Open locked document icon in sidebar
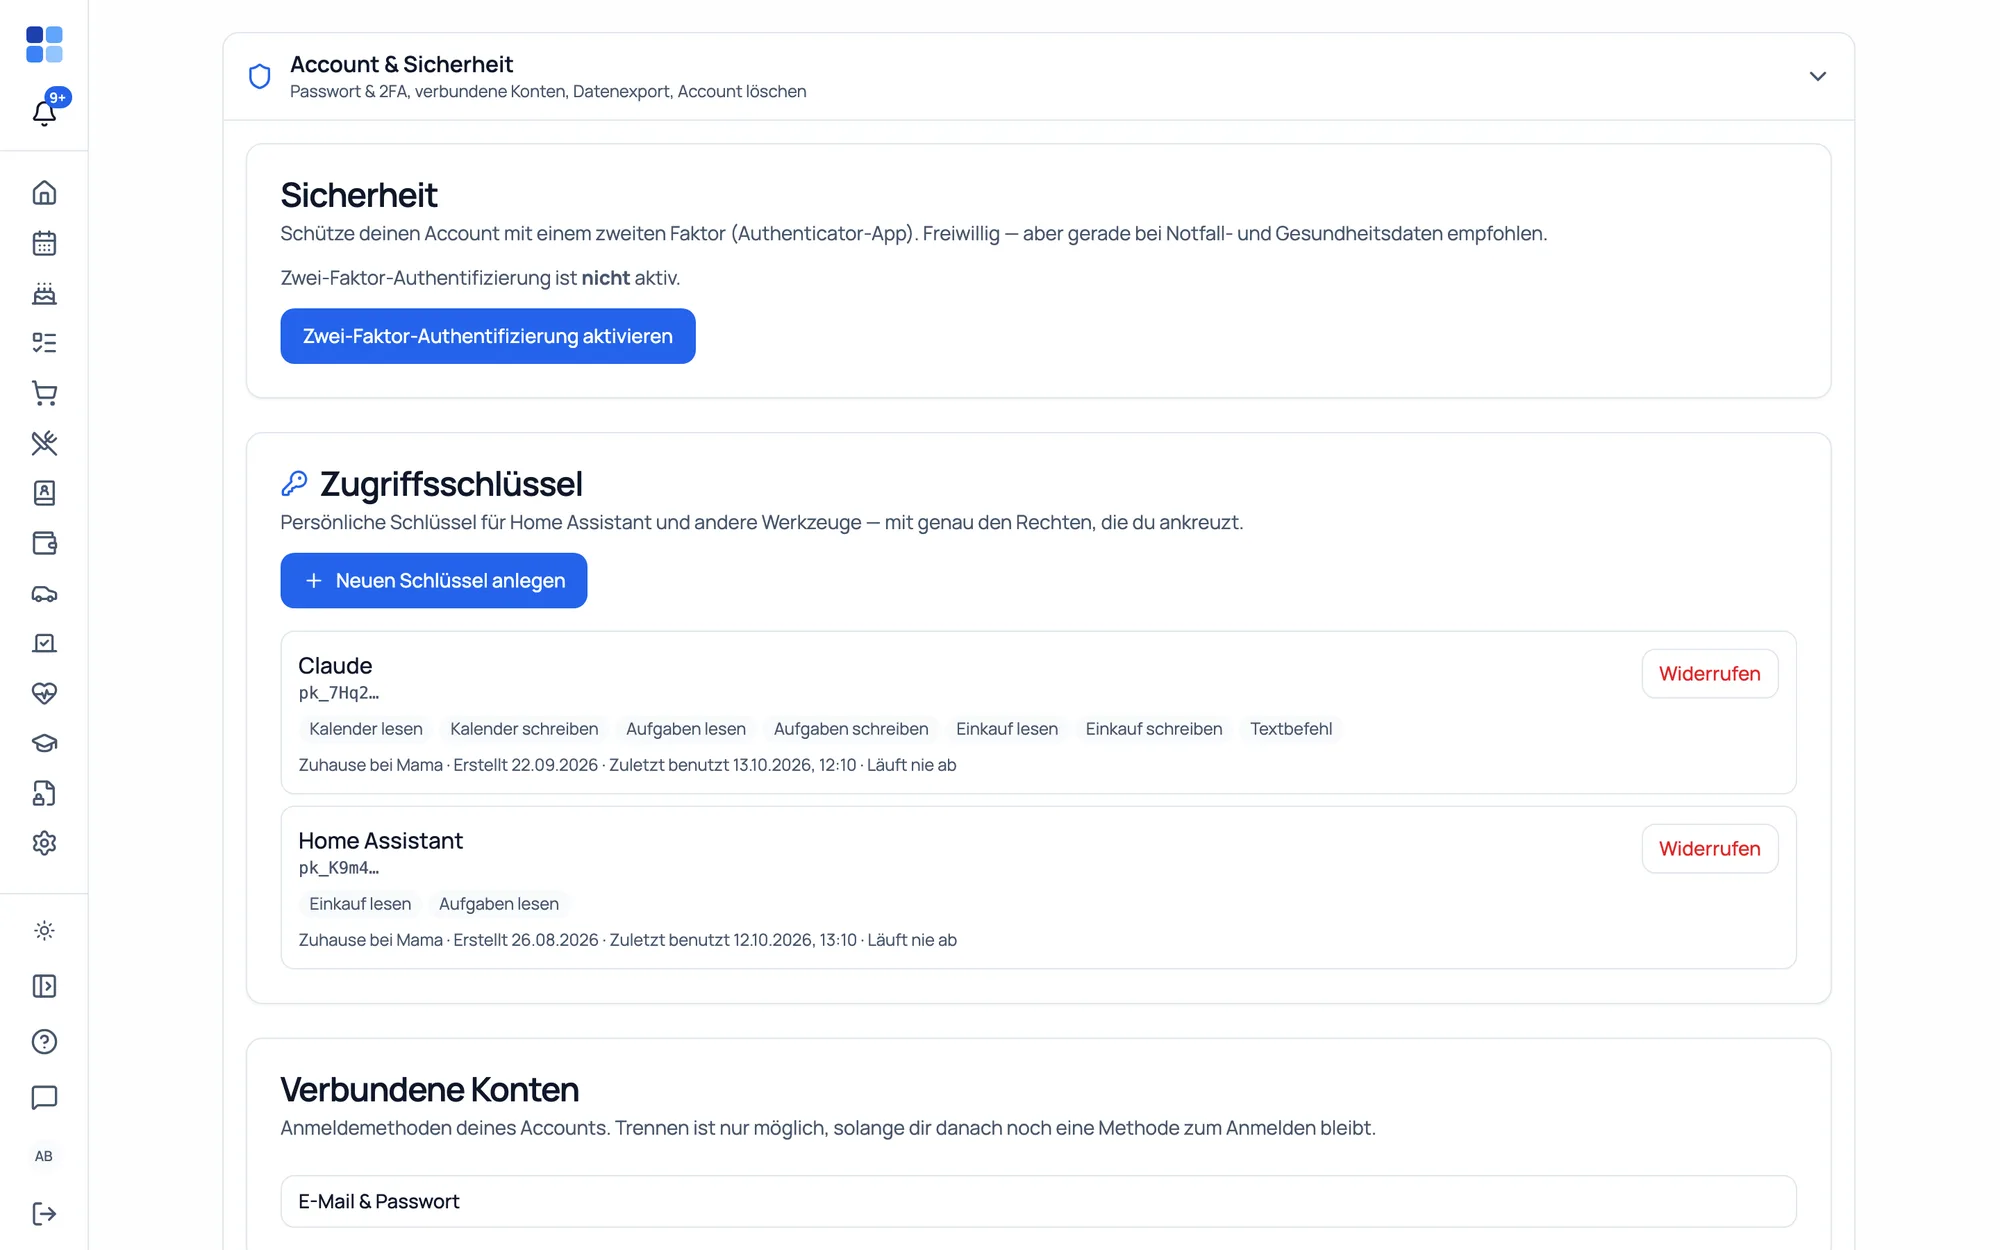This screenshot has width=2000, height=1250. pos(44,793)
